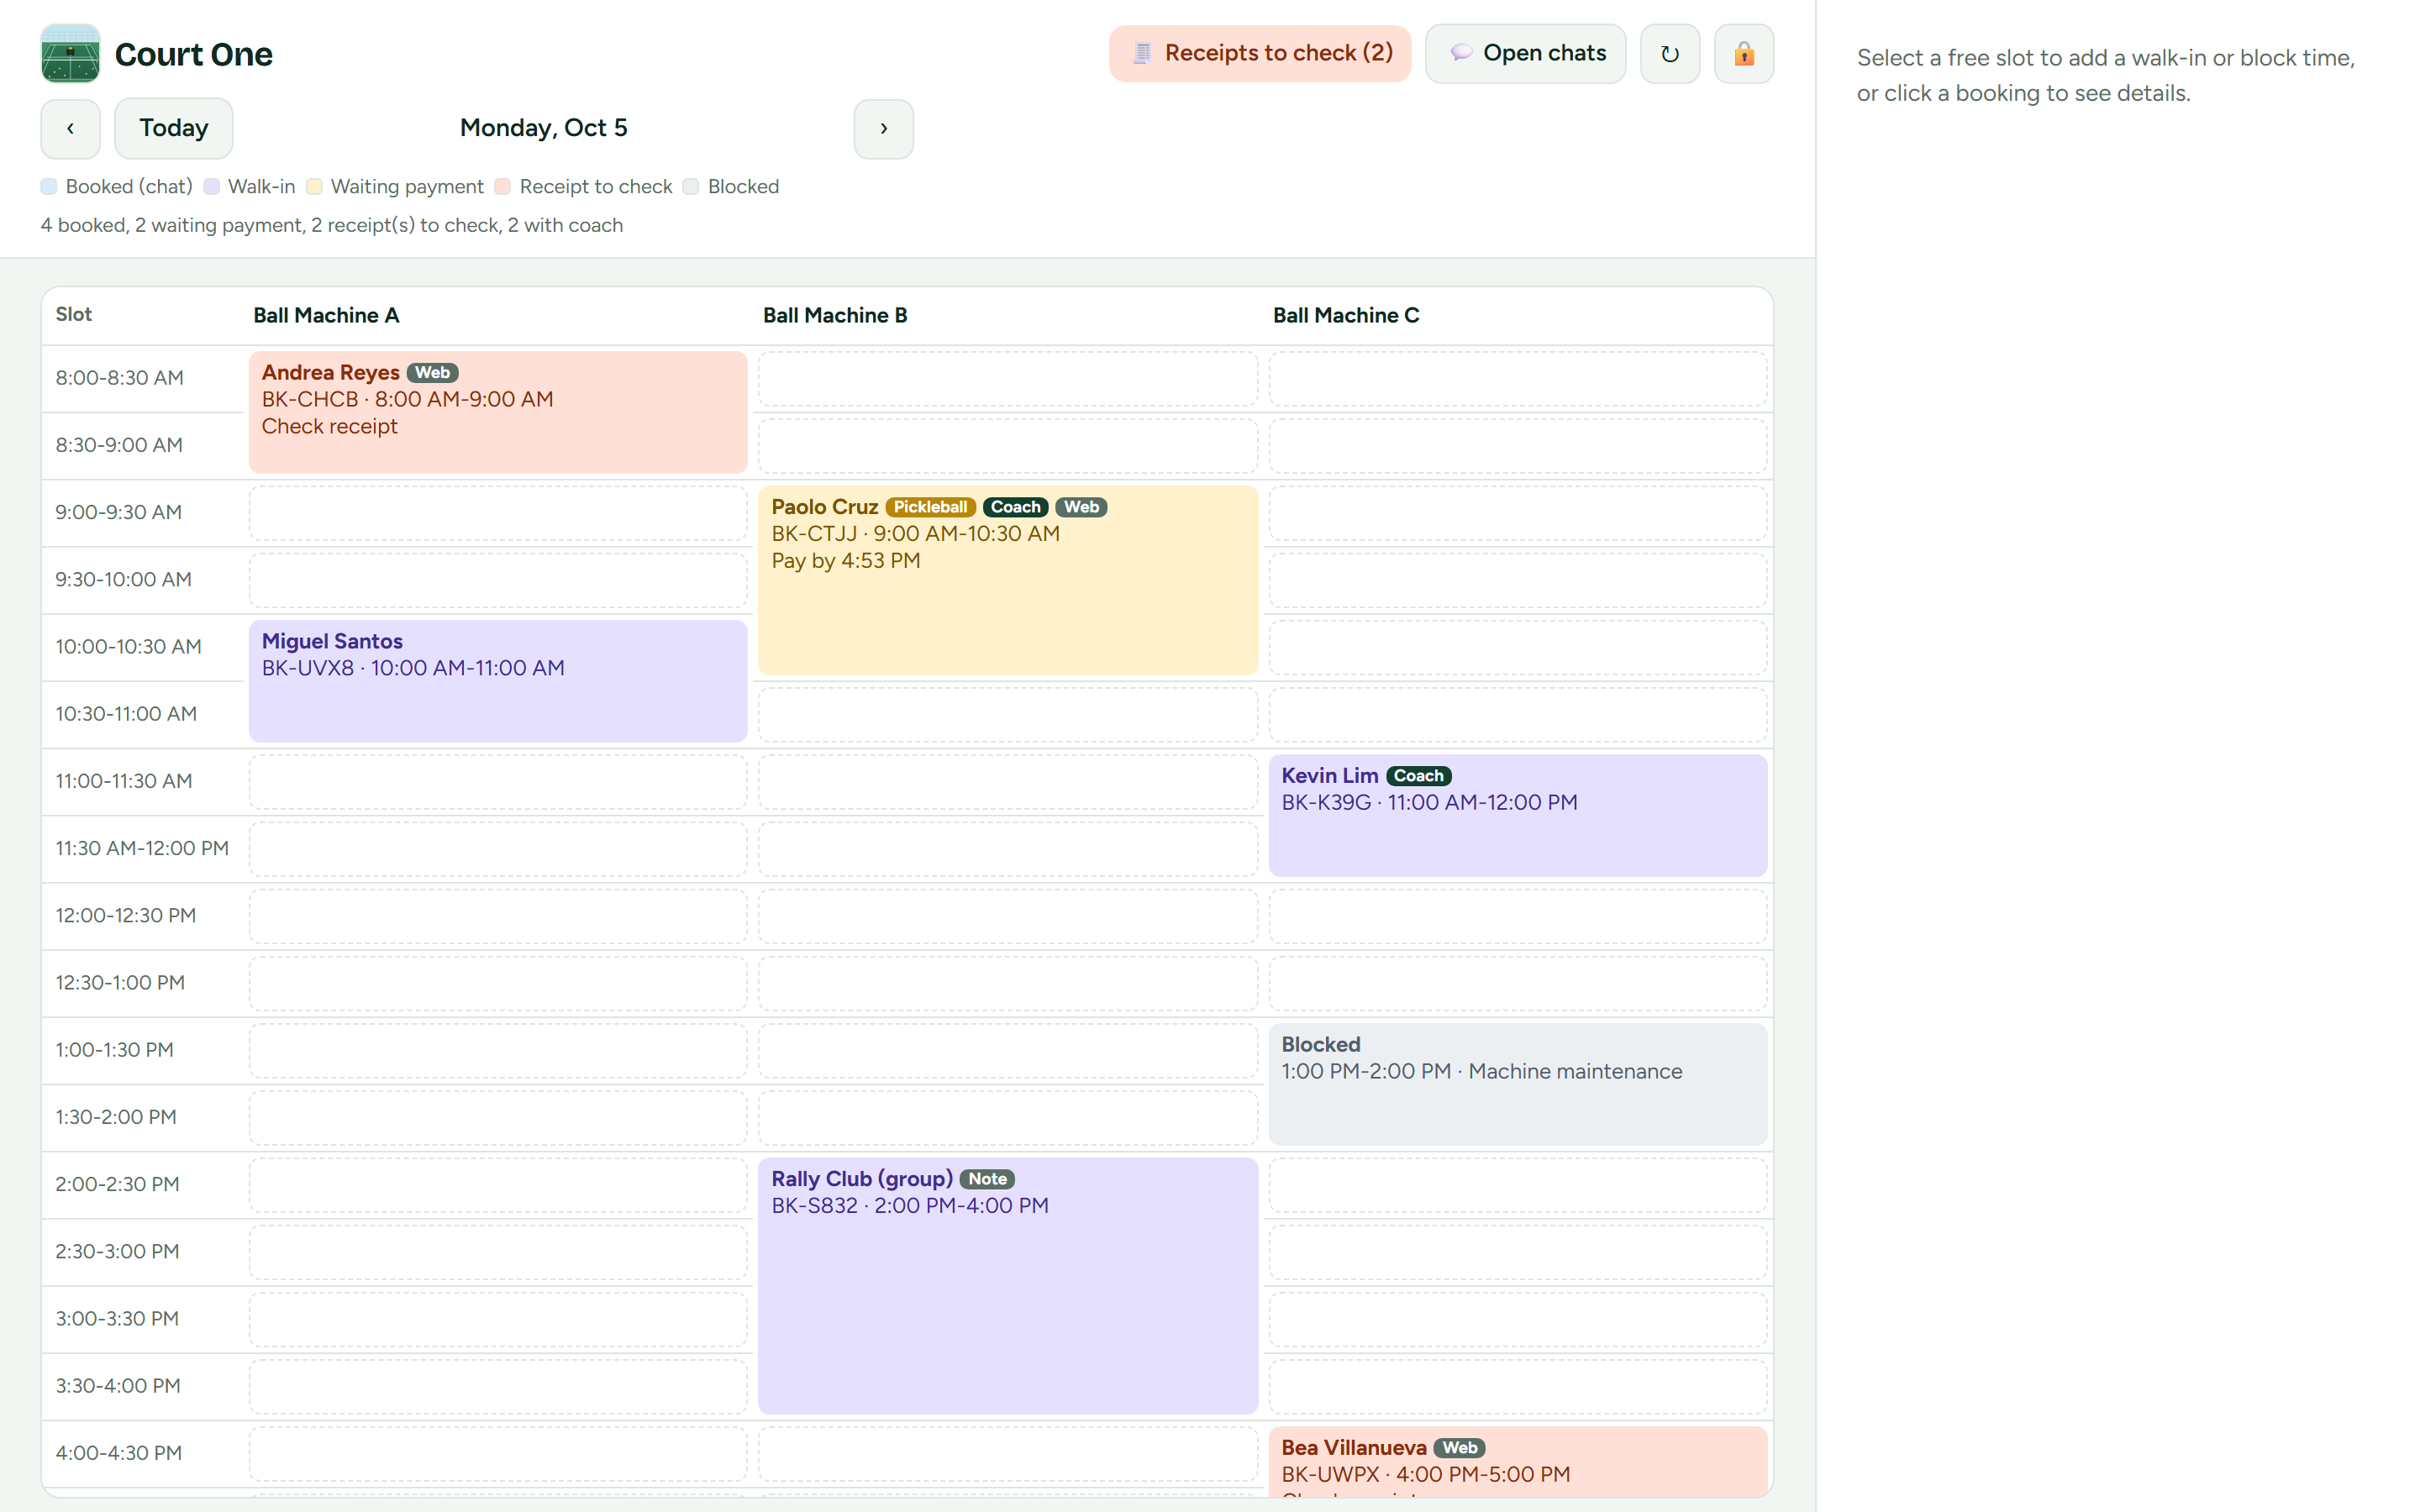The width and height of the screenshot is (2420, 1512).
Task: Open Bea Villanueva booking BK-UWPX
Action: click(x=1517, y=1461)
